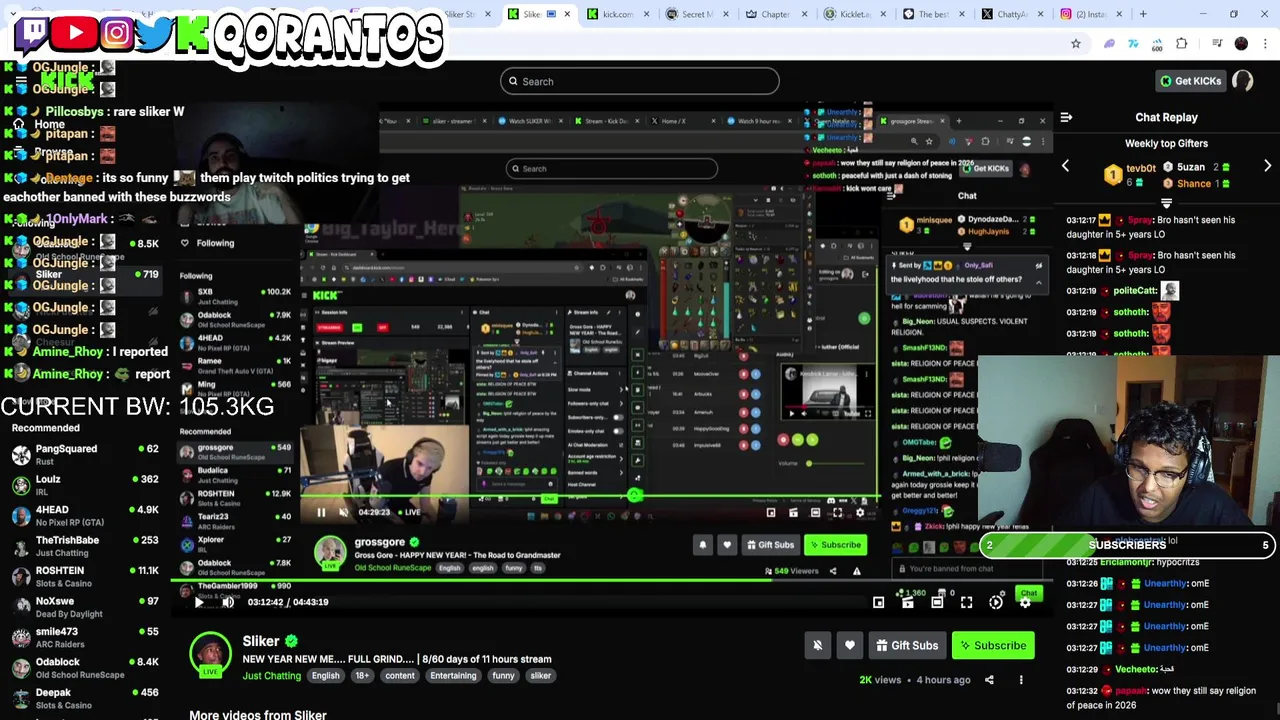The width and height of the screenshot is (1280, 720).
Task: Click the Get KICKs button
Action: (1189, 81)
